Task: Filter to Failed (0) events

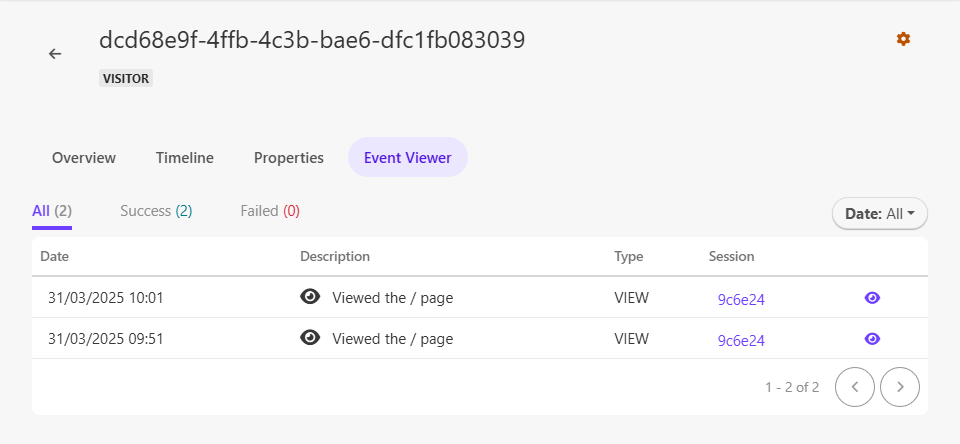Action: [270, 211]
